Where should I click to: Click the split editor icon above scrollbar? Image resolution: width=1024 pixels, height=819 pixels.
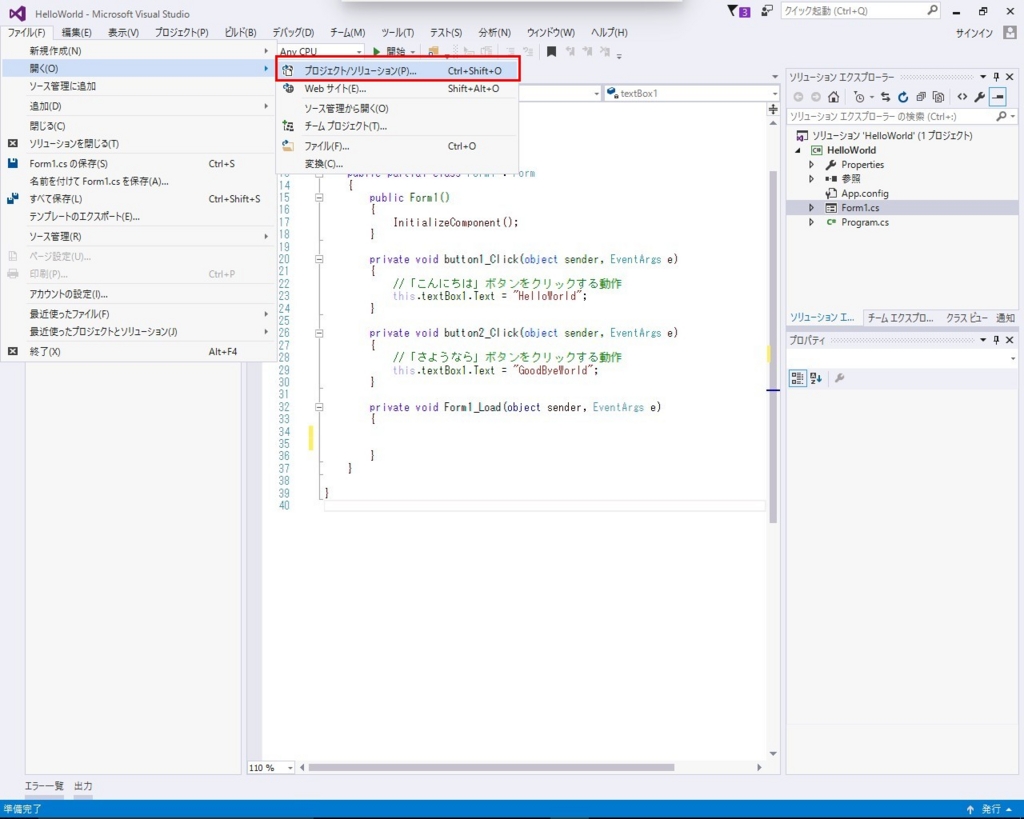pyautogui.click(x=773, y=109)
